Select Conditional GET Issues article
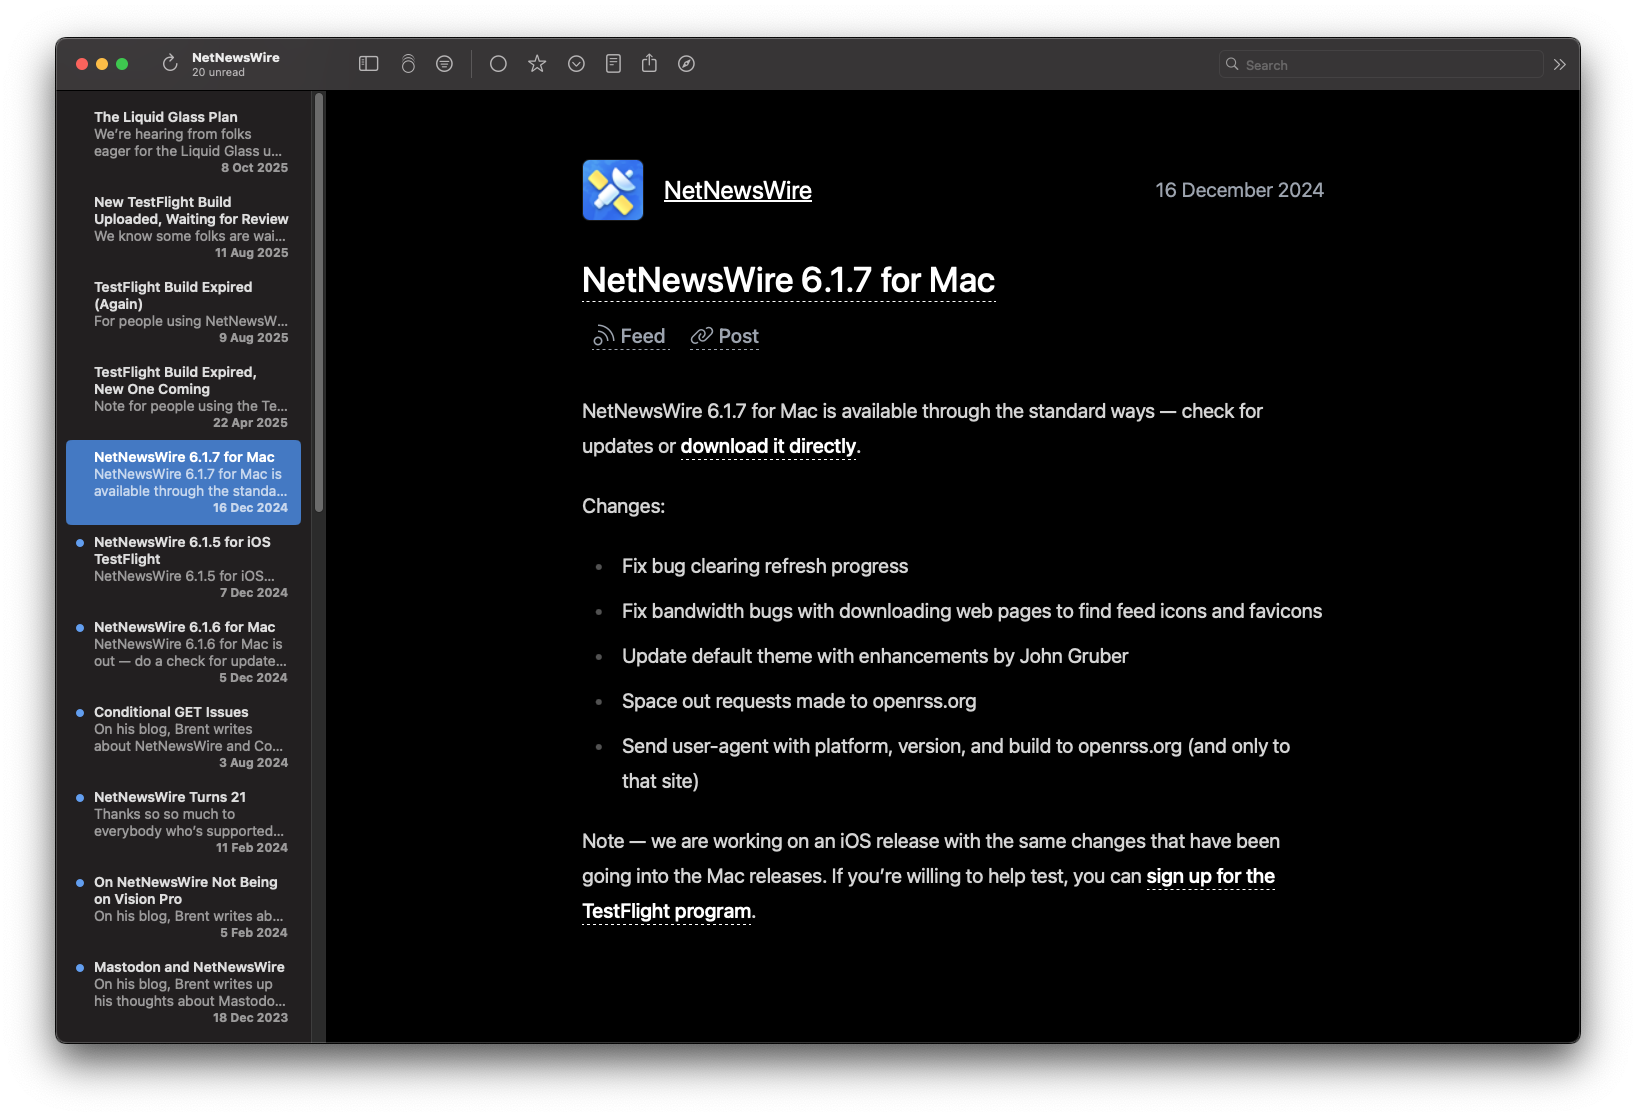The image size is (1636, 1117). tap(184, 737)
